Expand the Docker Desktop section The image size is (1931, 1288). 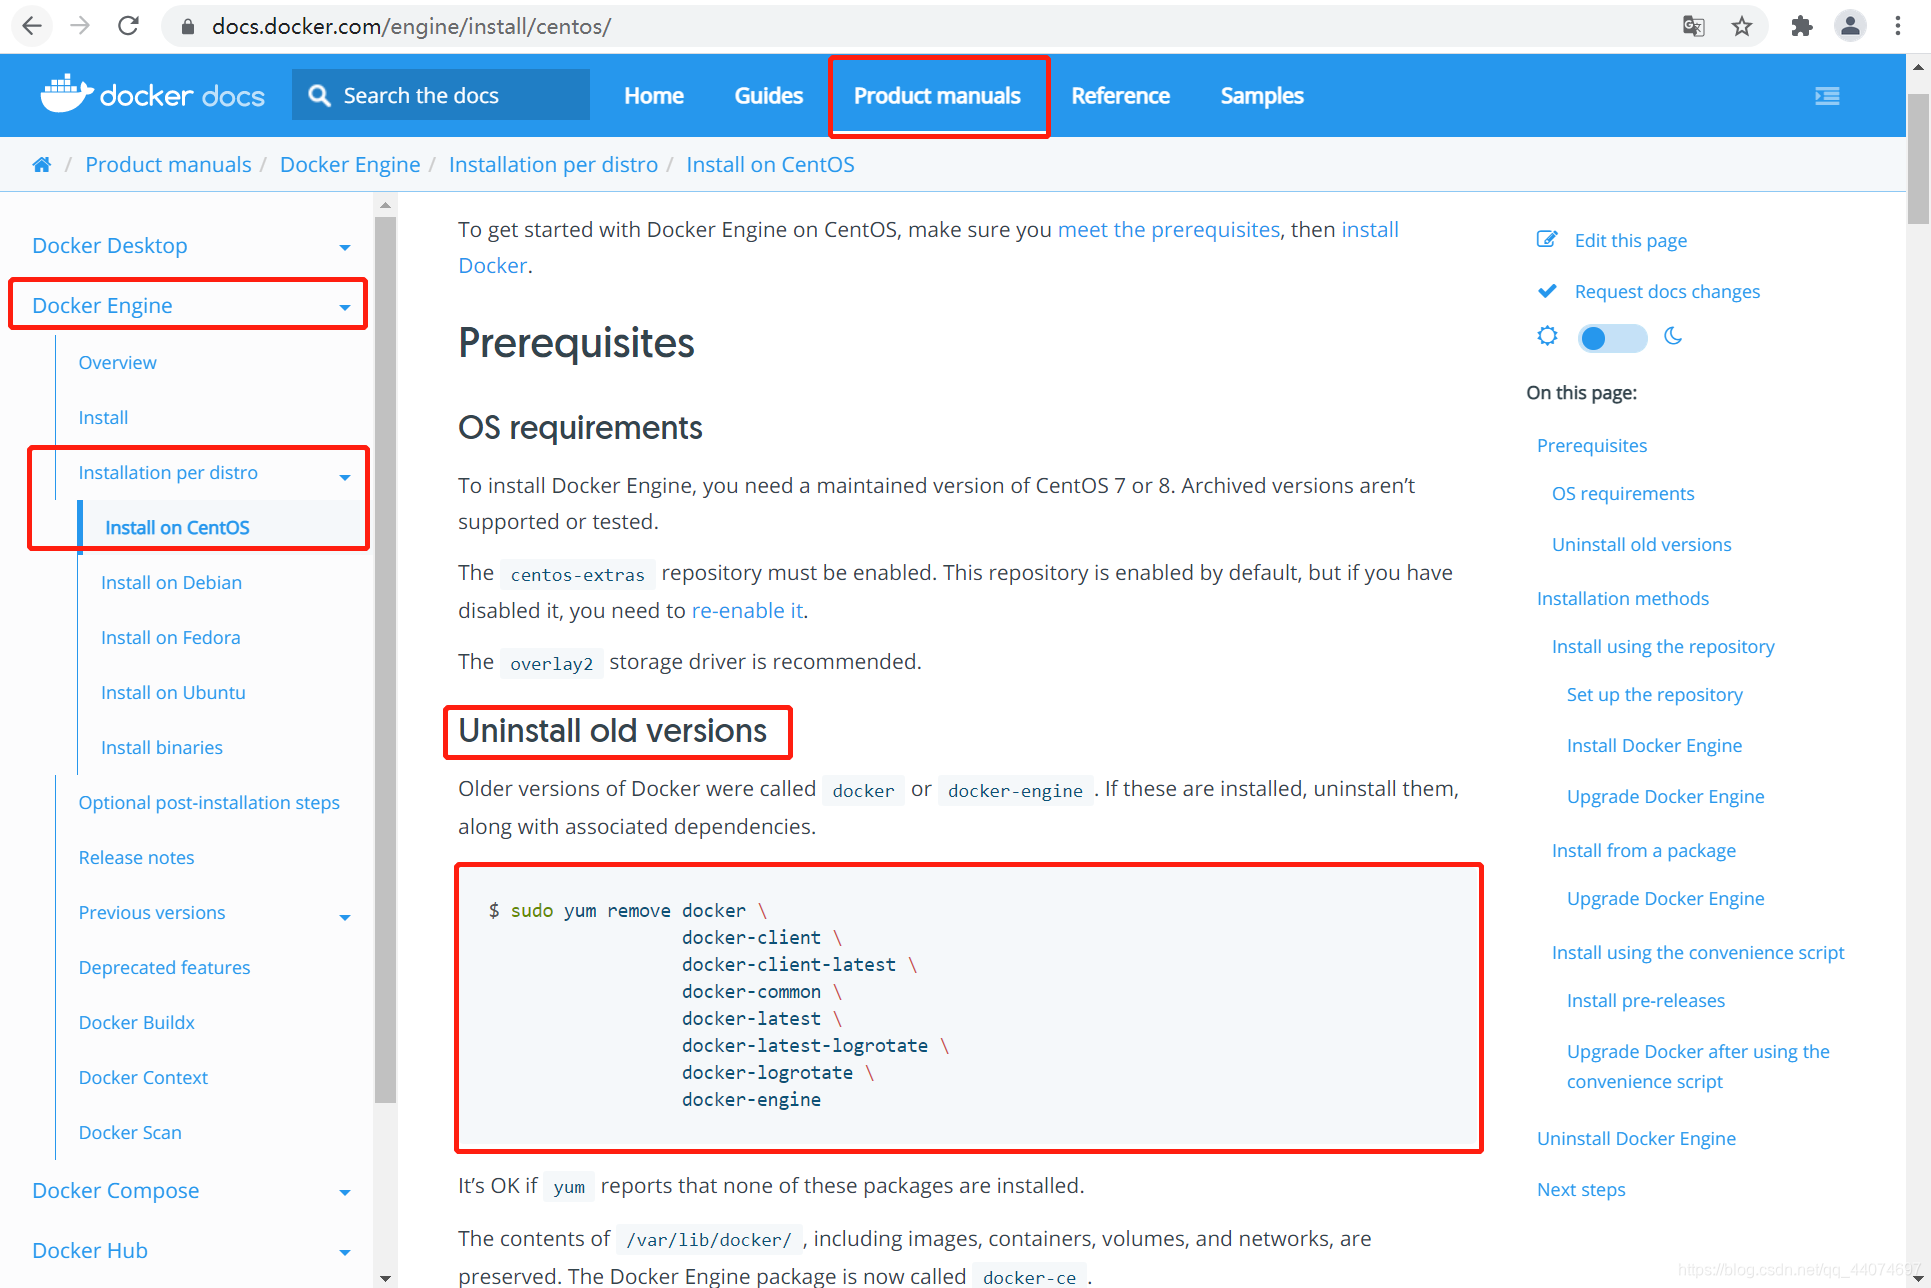click(x=345, y=247)
